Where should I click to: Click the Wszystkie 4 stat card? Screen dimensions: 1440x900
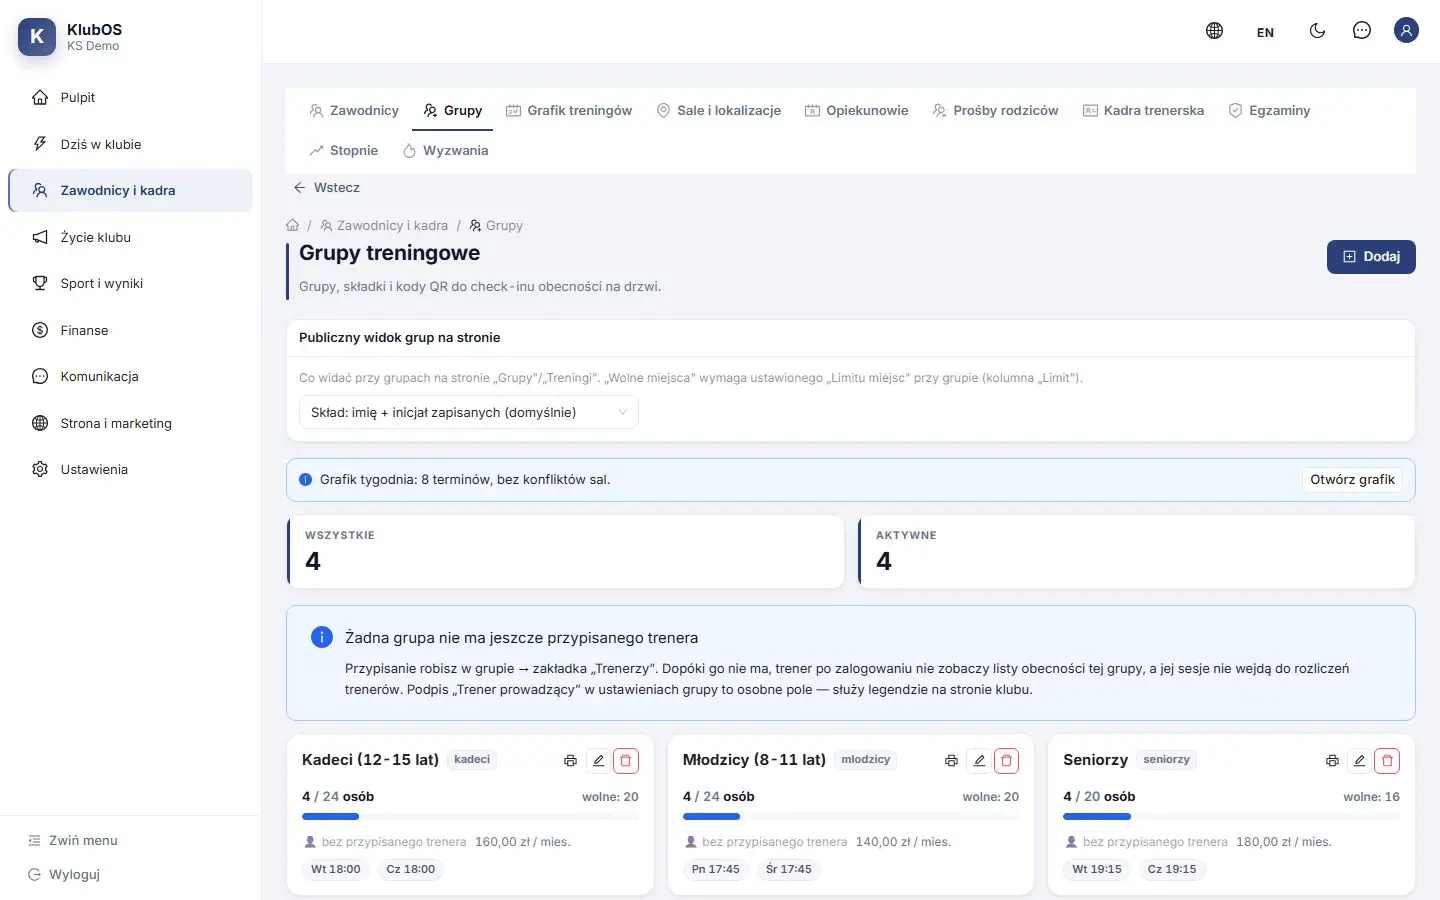566,552
